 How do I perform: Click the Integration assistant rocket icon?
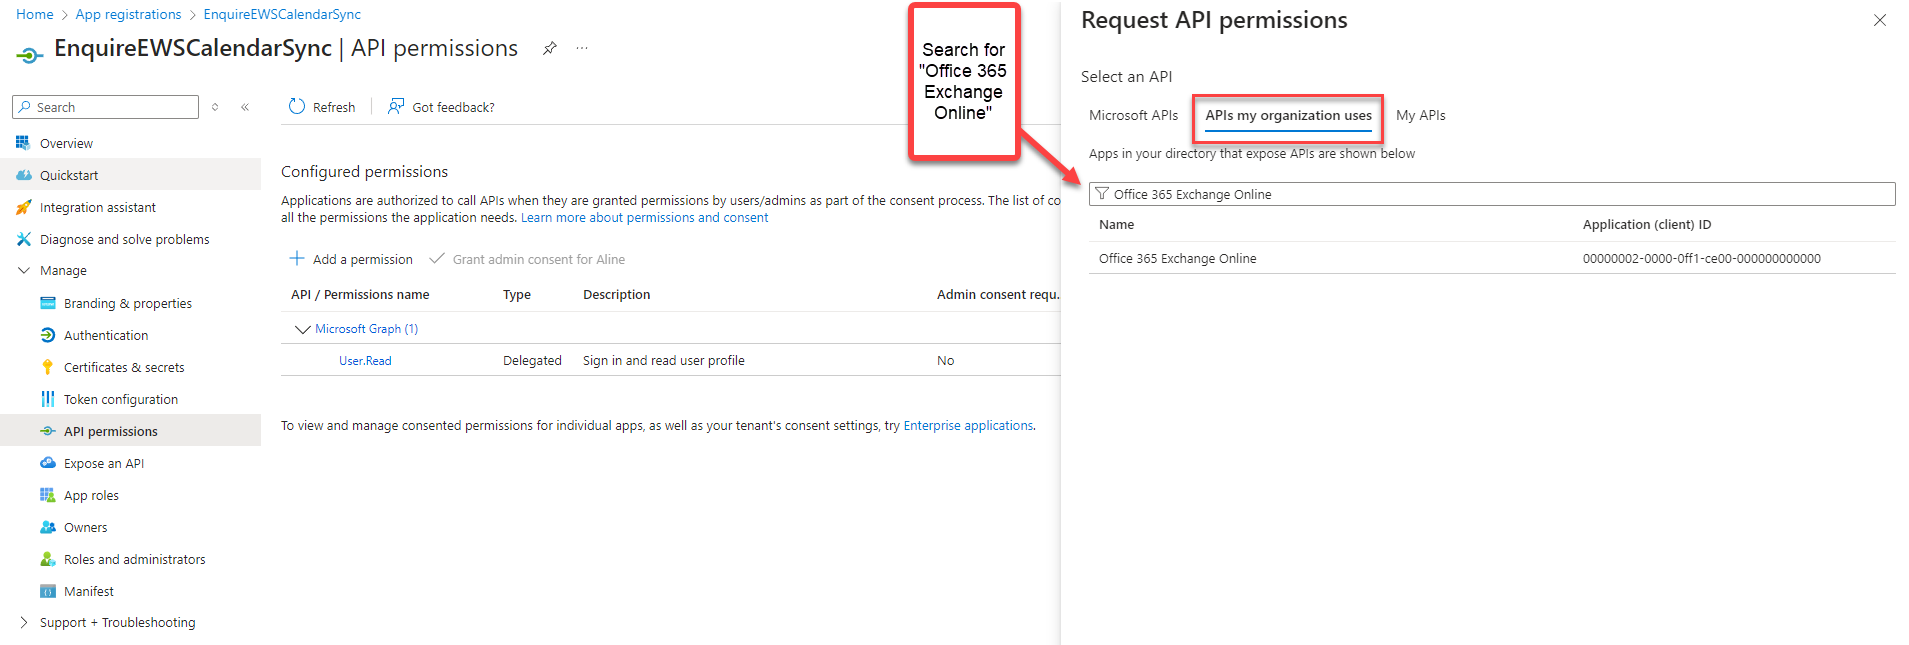[x=23, y=207]
